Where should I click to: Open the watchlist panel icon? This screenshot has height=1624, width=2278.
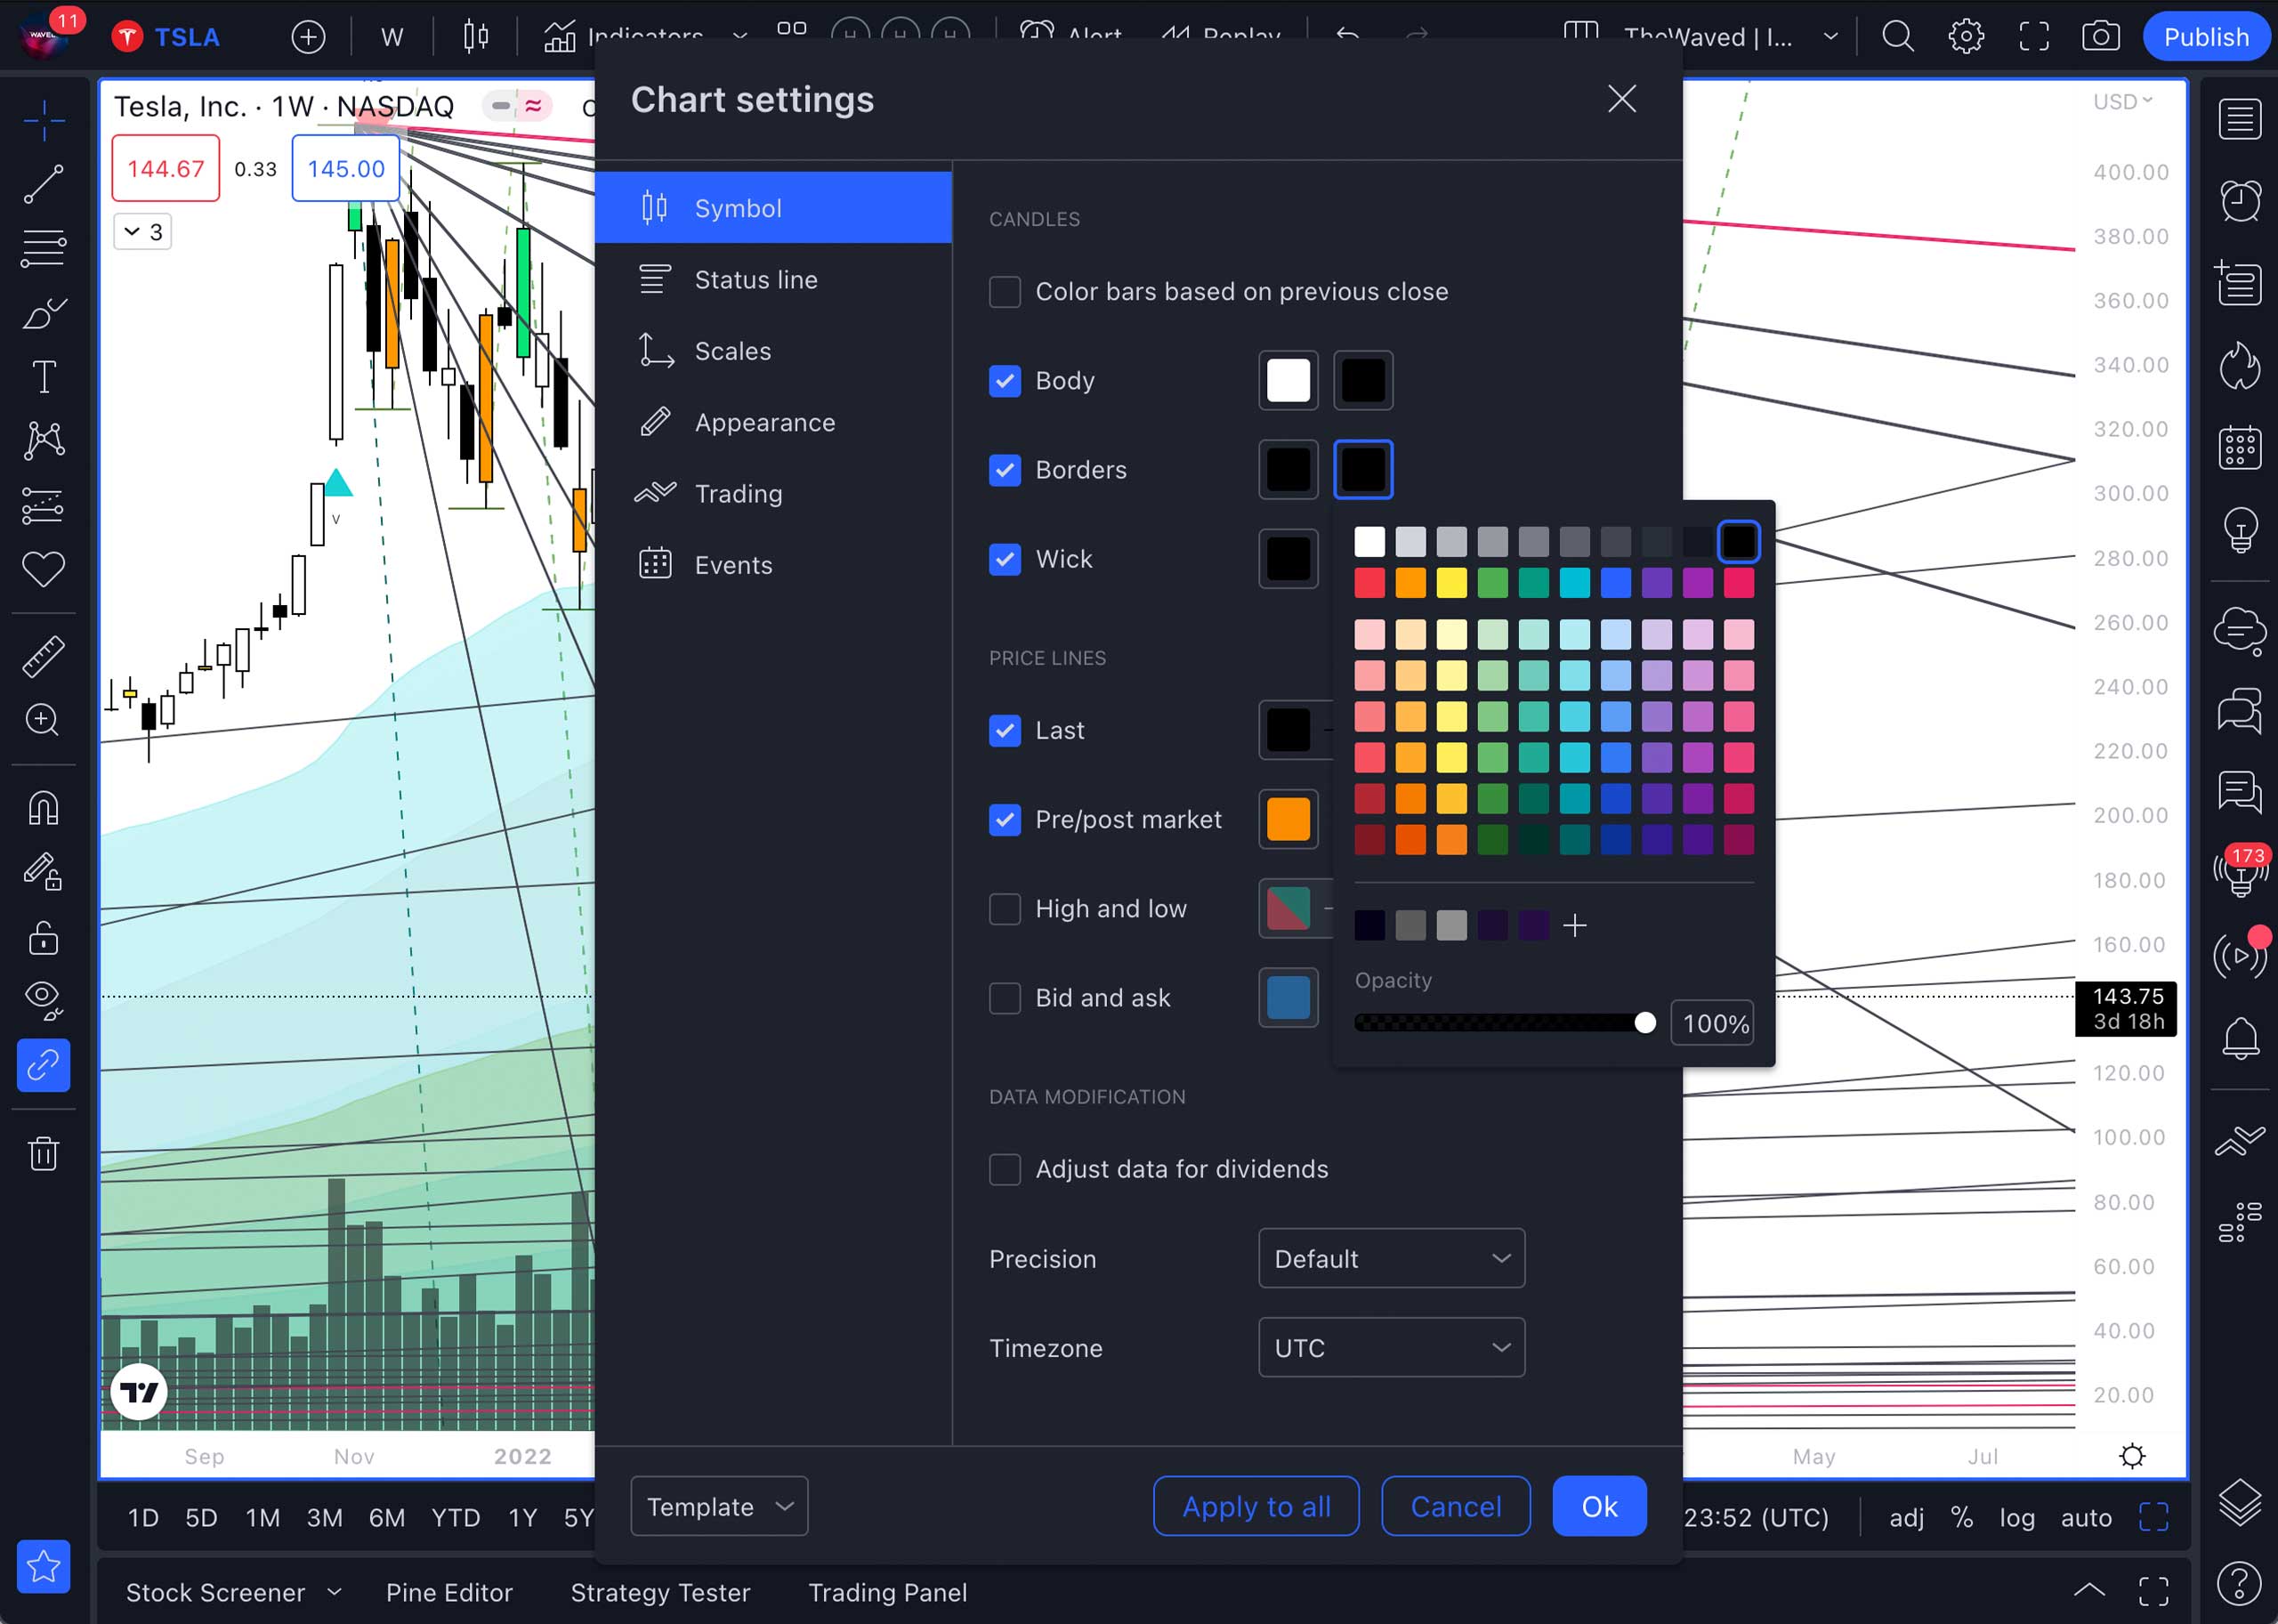2239,120
